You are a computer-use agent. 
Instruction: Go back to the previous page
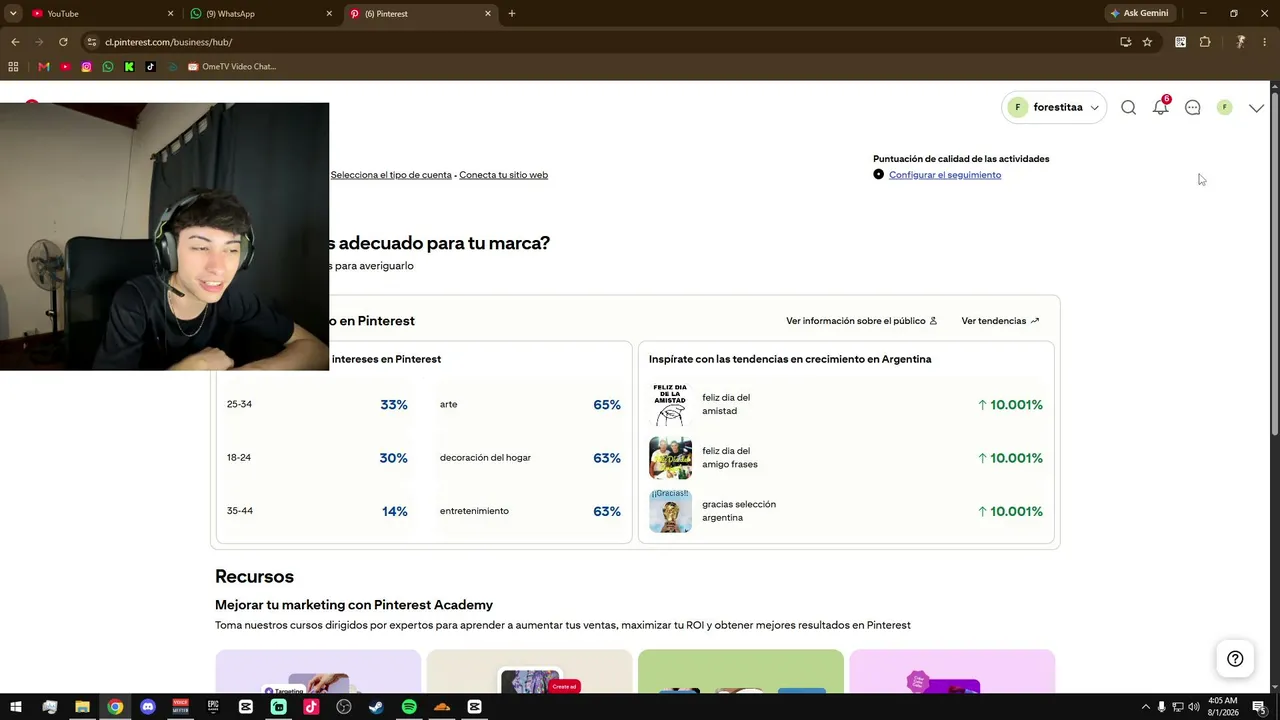(15, 42)
